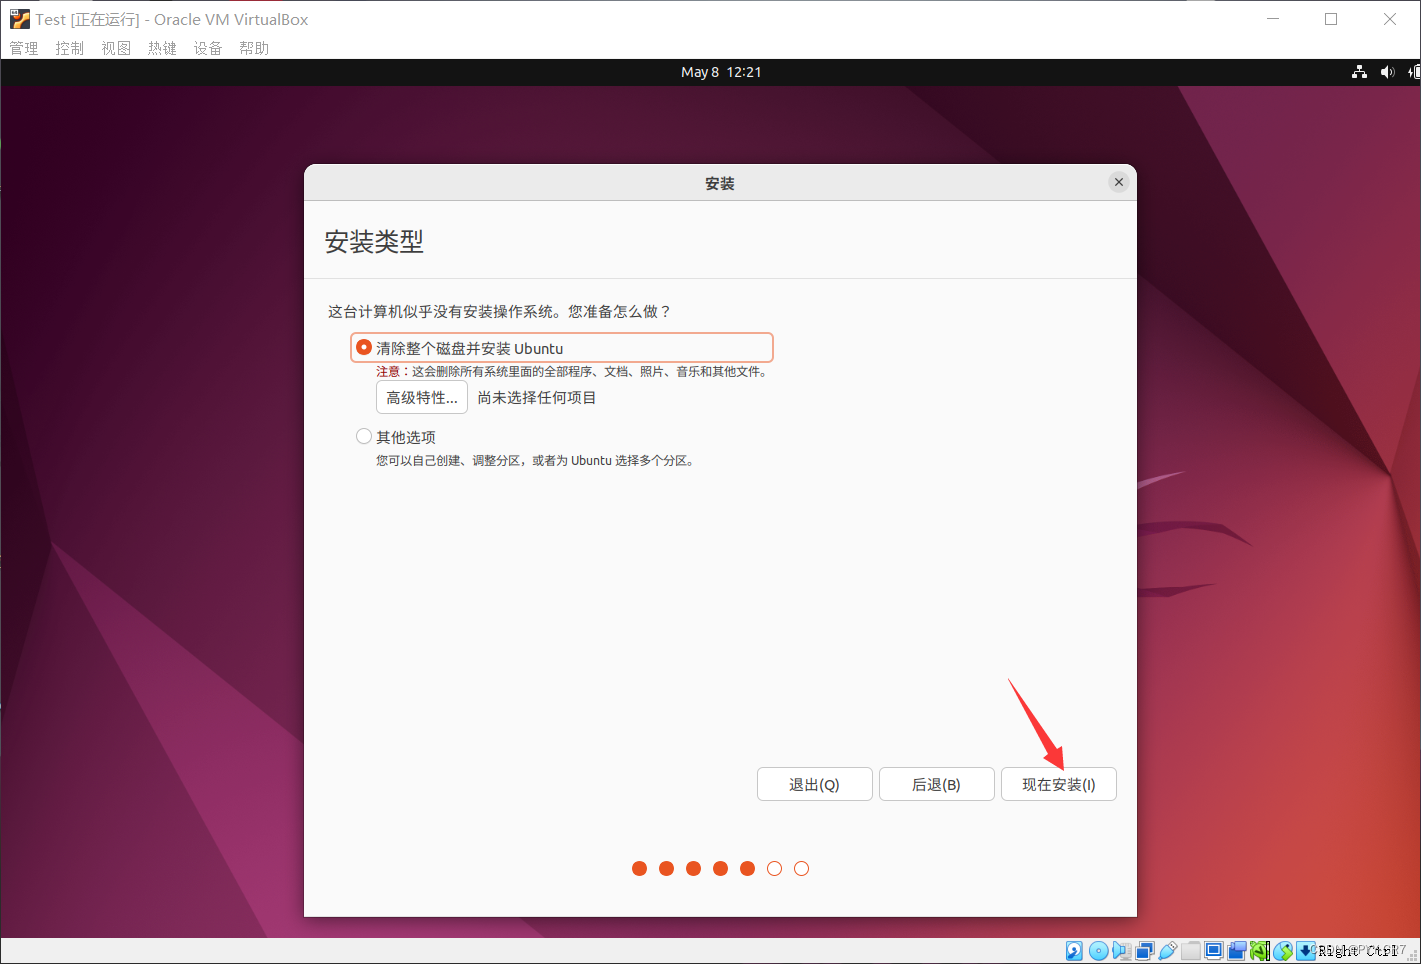Viewport: 1421px width, 964px height.
Task: Open the Ubuntu volume tray icon
Action: 1387,72
